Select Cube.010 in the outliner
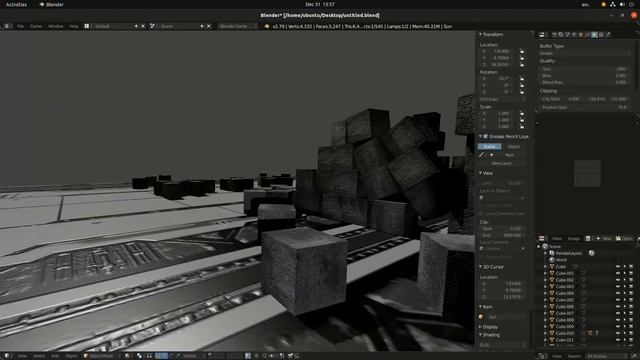The width and height of the screenshot is (640, 360). 564,333
